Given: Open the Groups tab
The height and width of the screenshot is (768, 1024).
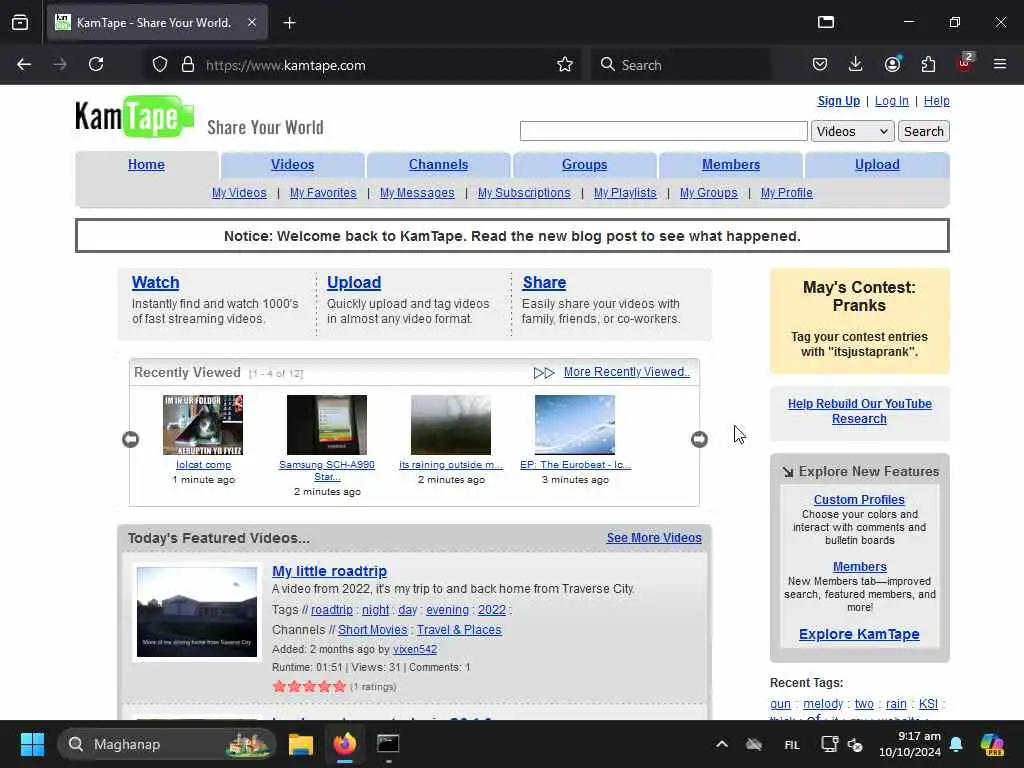Looking at the screenshot, I should [584, 165].
